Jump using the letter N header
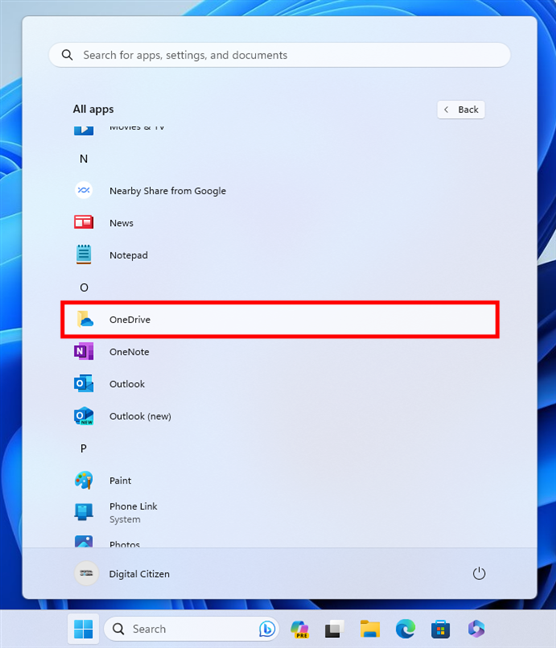The image size is (556, 648). [84, 159]
